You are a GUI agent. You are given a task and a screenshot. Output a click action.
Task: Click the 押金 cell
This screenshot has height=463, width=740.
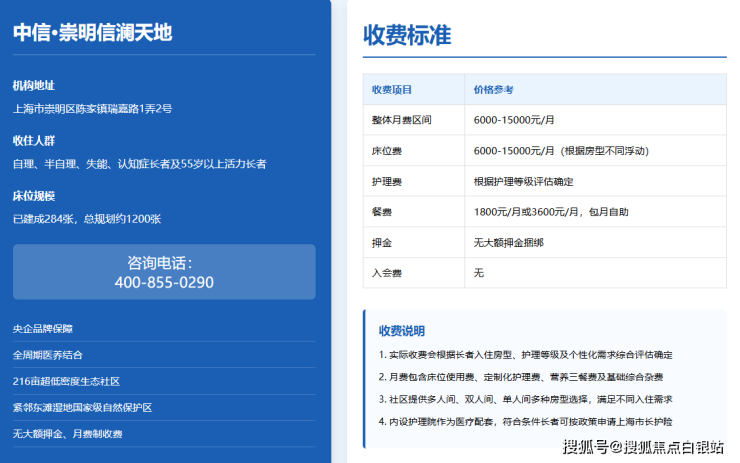414,243
